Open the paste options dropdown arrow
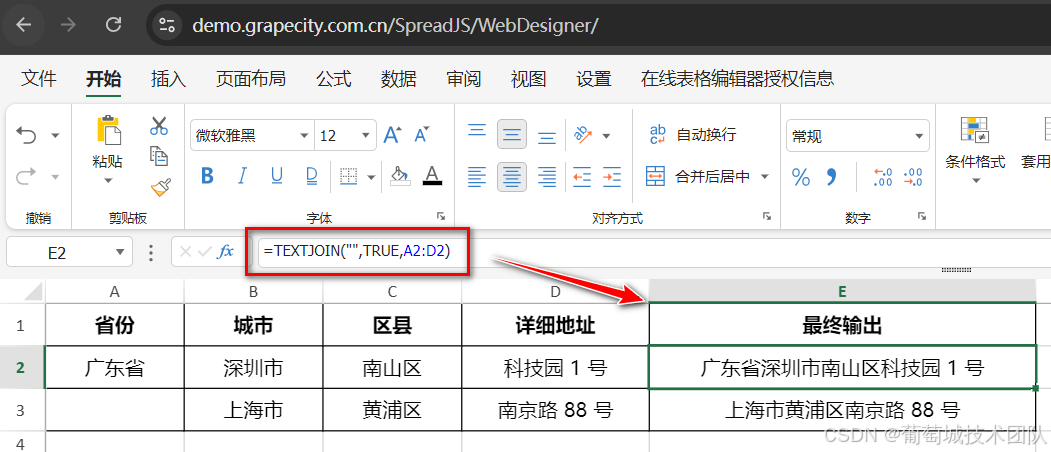The image size is (1051, 452). pos(109,180)
